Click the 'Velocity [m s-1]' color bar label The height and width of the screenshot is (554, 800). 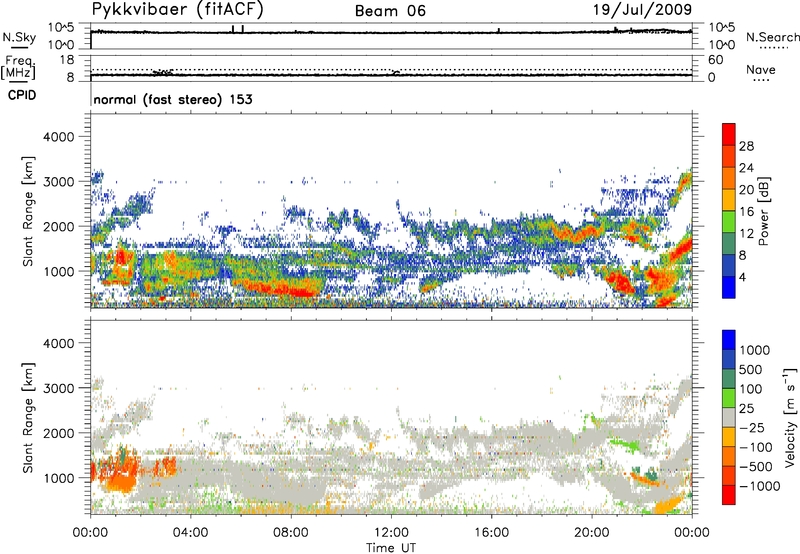tap(790, 417)
